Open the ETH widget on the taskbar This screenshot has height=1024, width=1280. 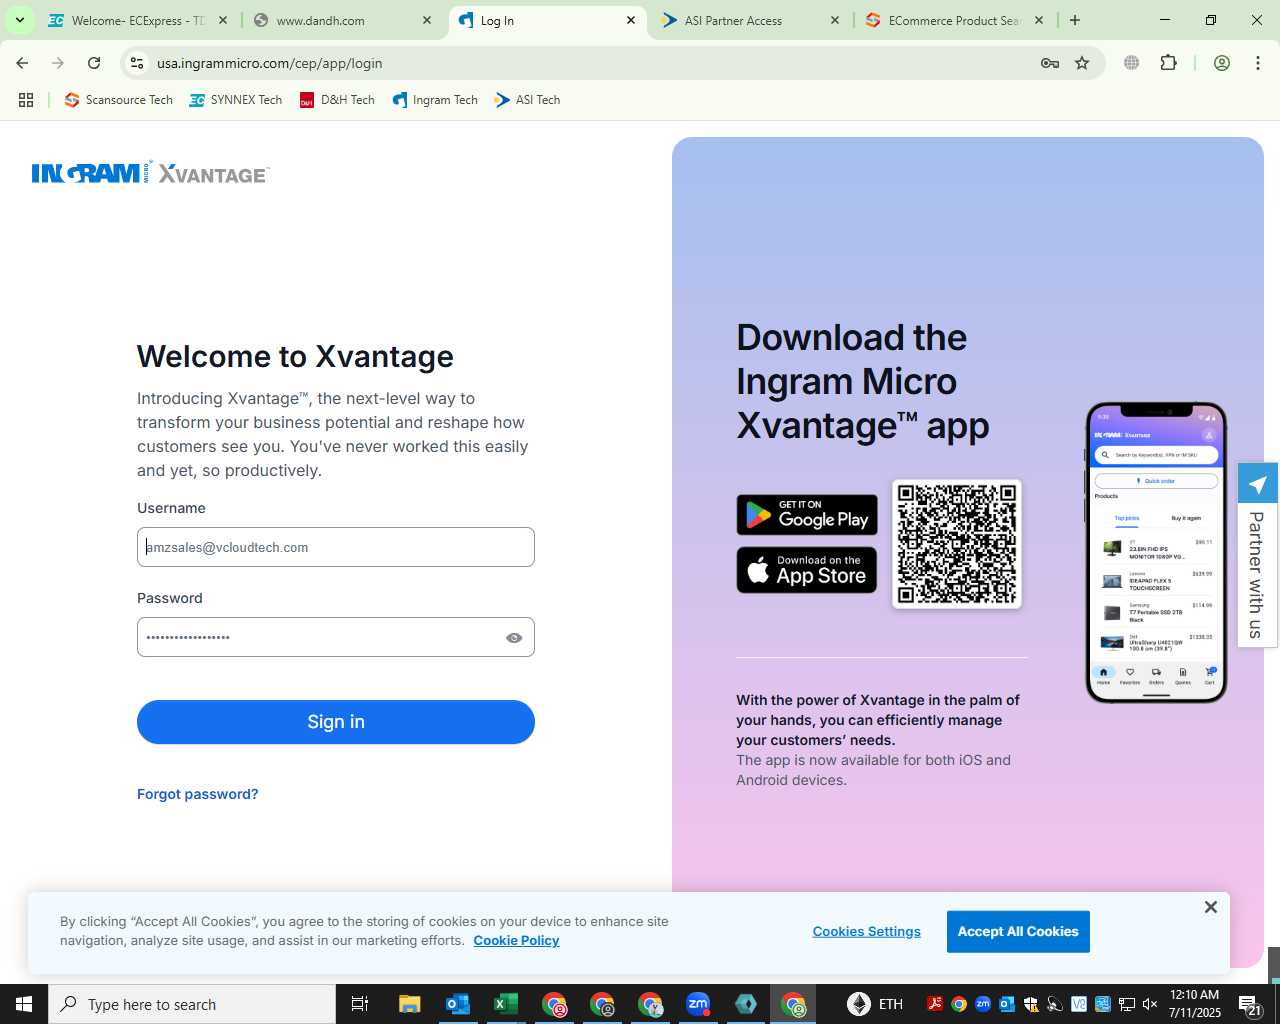[x=875, y=1004]
